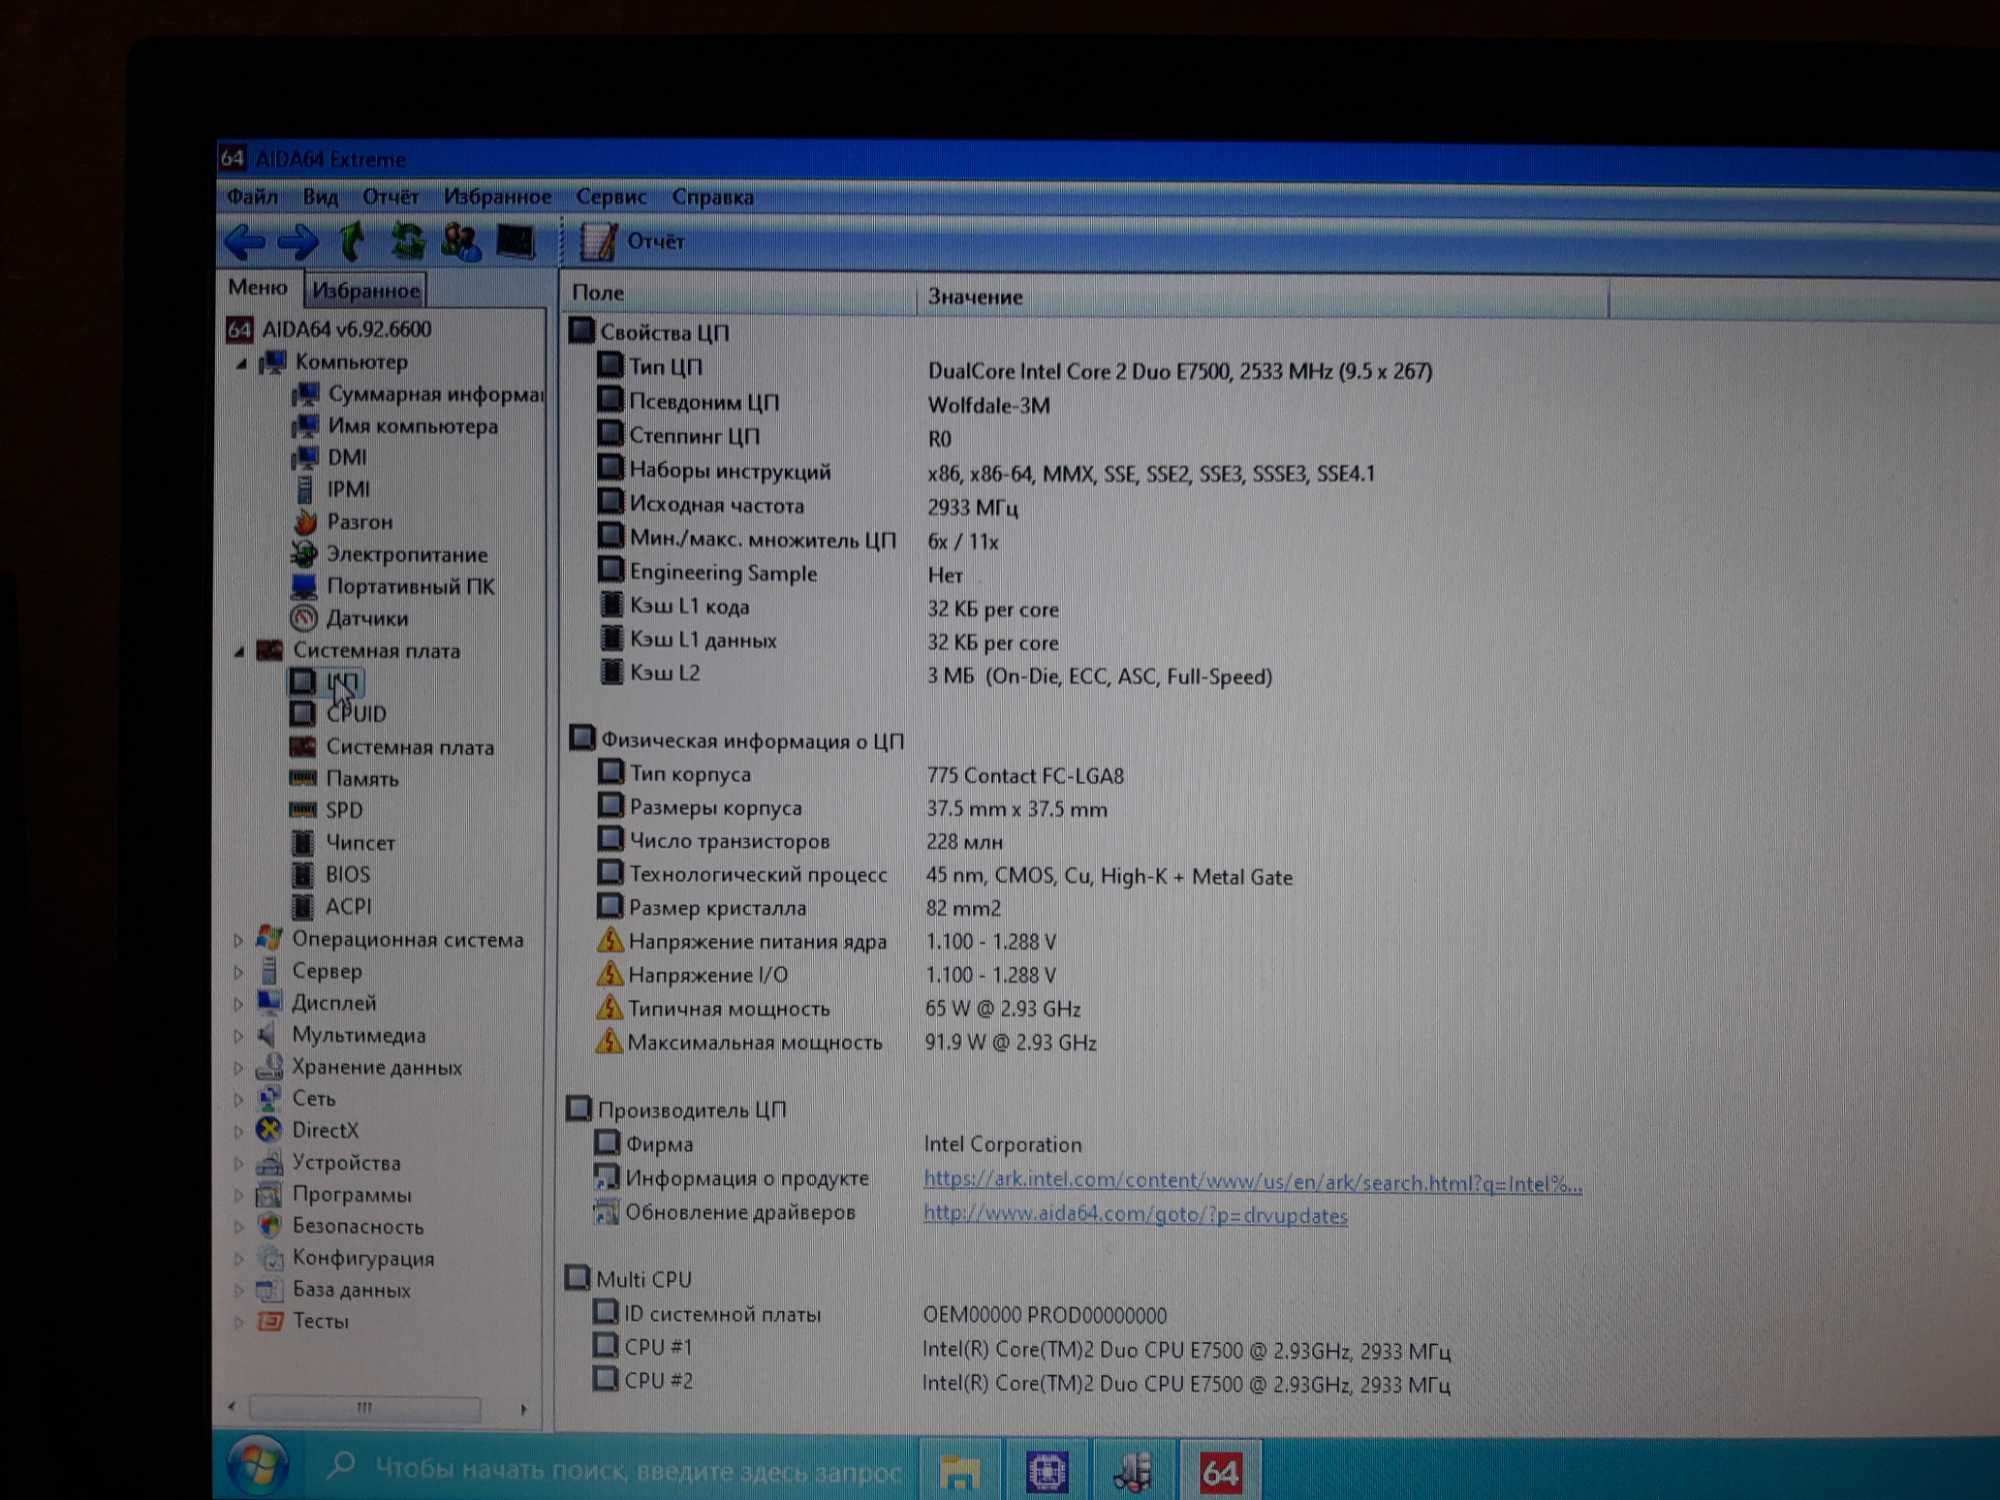Expand the Мультимедиа tree node
Viewport: 2000px width, 1500px height.
(x=238, y=1036)
